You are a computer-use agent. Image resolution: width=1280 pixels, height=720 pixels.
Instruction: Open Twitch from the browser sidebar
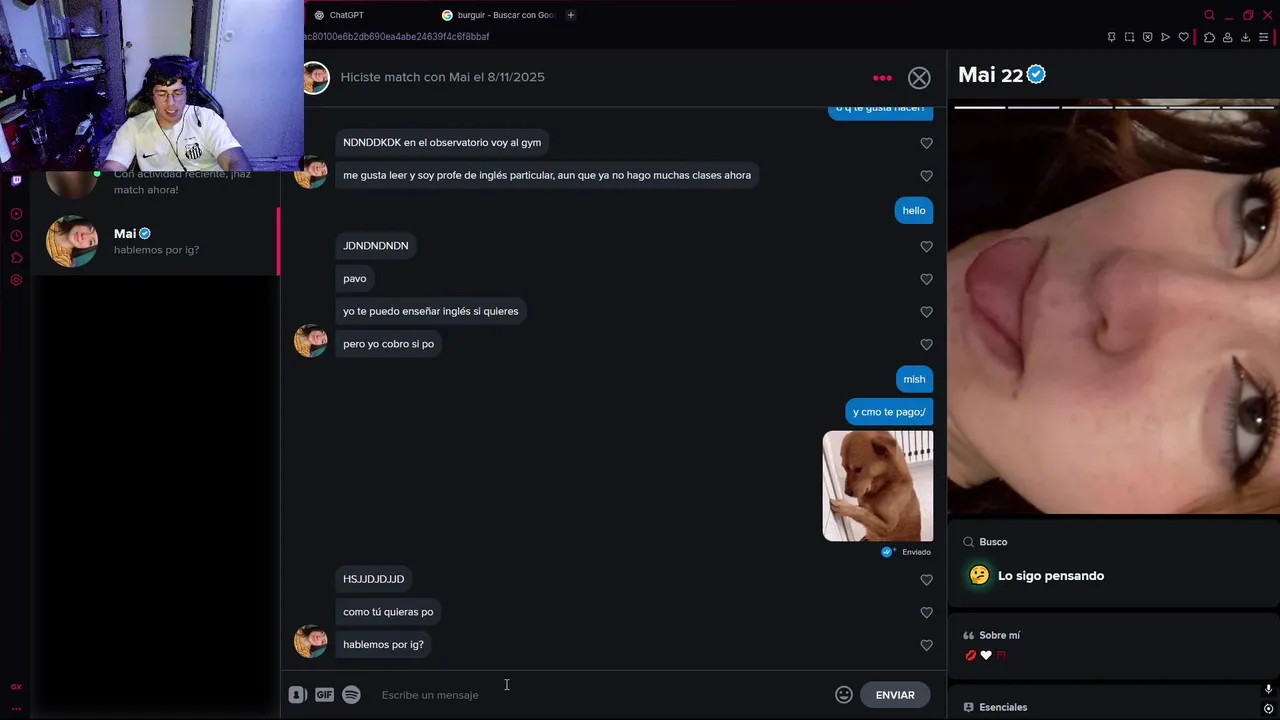[16, 181]
